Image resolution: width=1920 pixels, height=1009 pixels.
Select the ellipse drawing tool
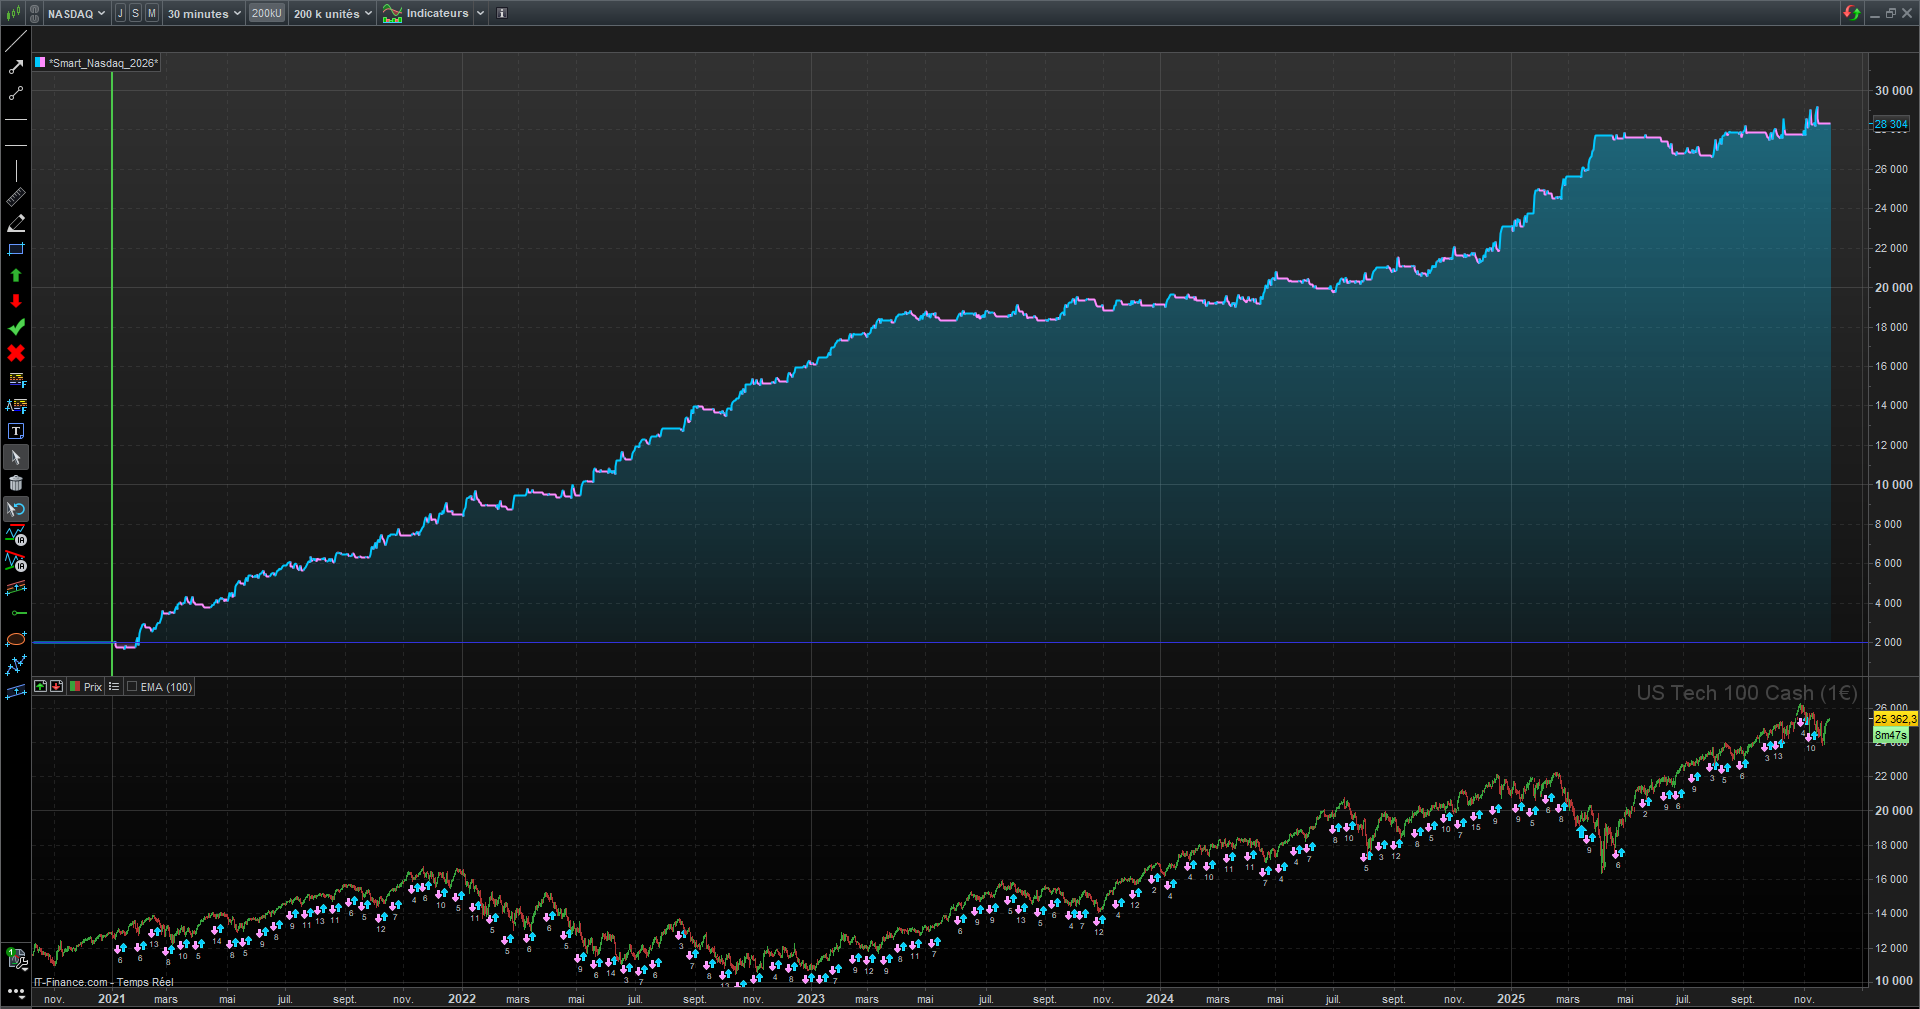tap(16, 639)
